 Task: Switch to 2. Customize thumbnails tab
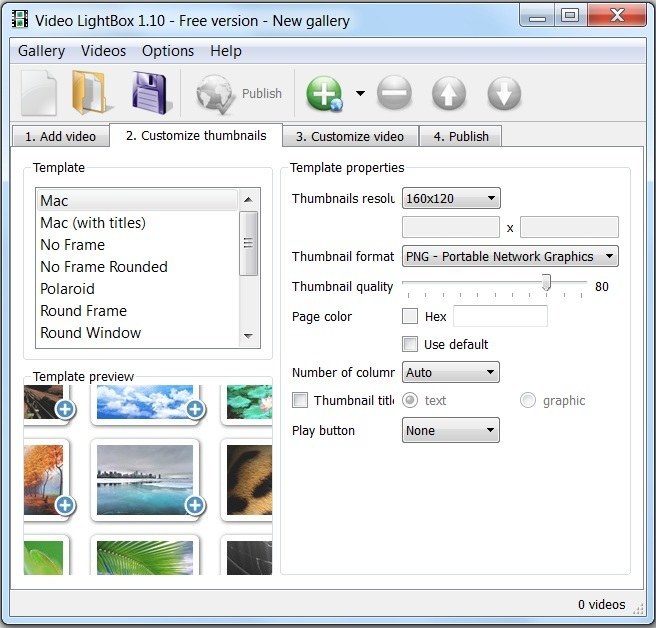pyautogui.click(x=196, y=136)
